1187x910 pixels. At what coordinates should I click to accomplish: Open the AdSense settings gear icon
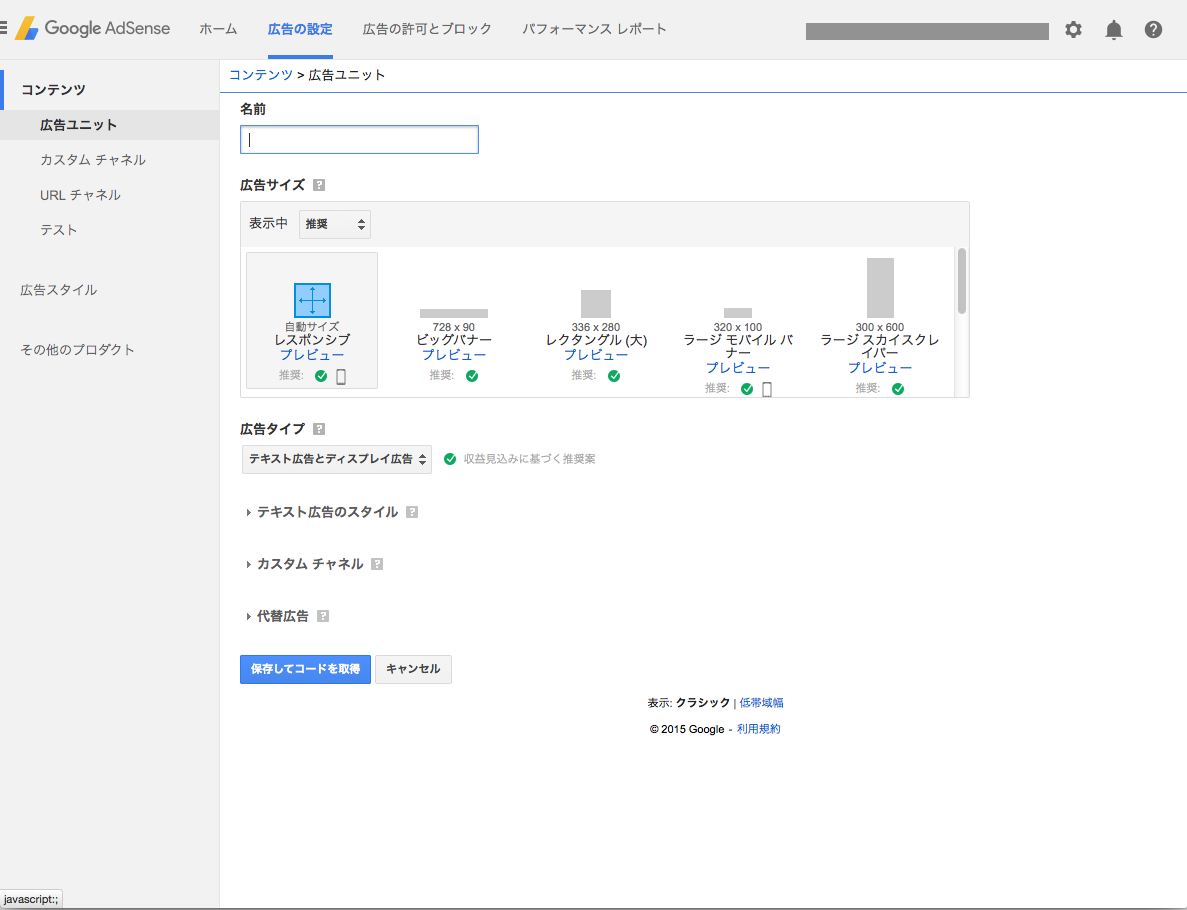[x=1073, y=30]
